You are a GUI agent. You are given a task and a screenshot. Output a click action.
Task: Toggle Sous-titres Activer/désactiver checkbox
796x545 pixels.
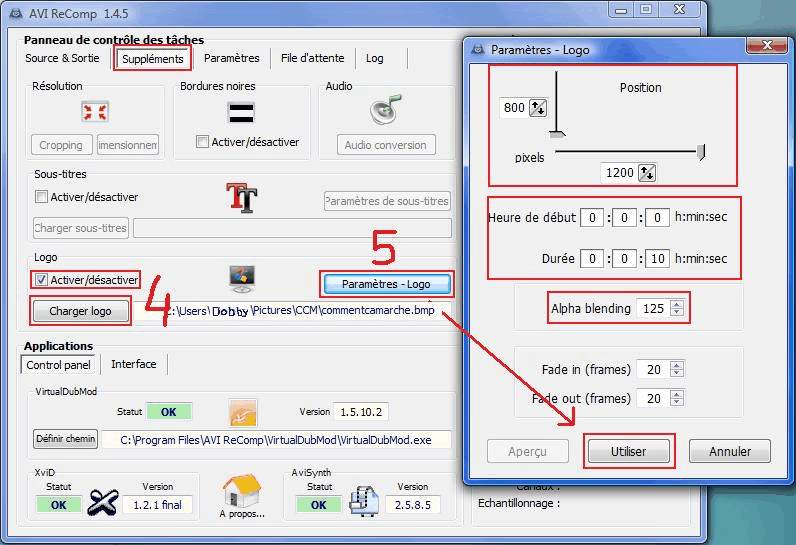(41, 196)
